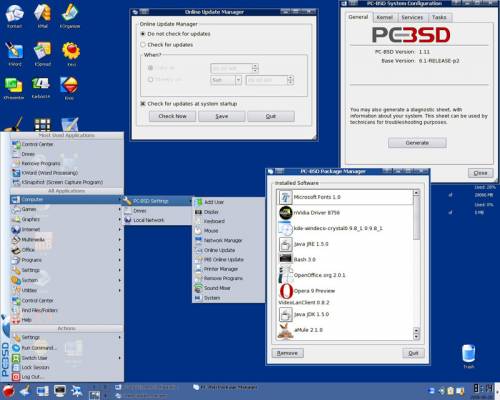Launch the KWord desktop icon

coord(14,53)
